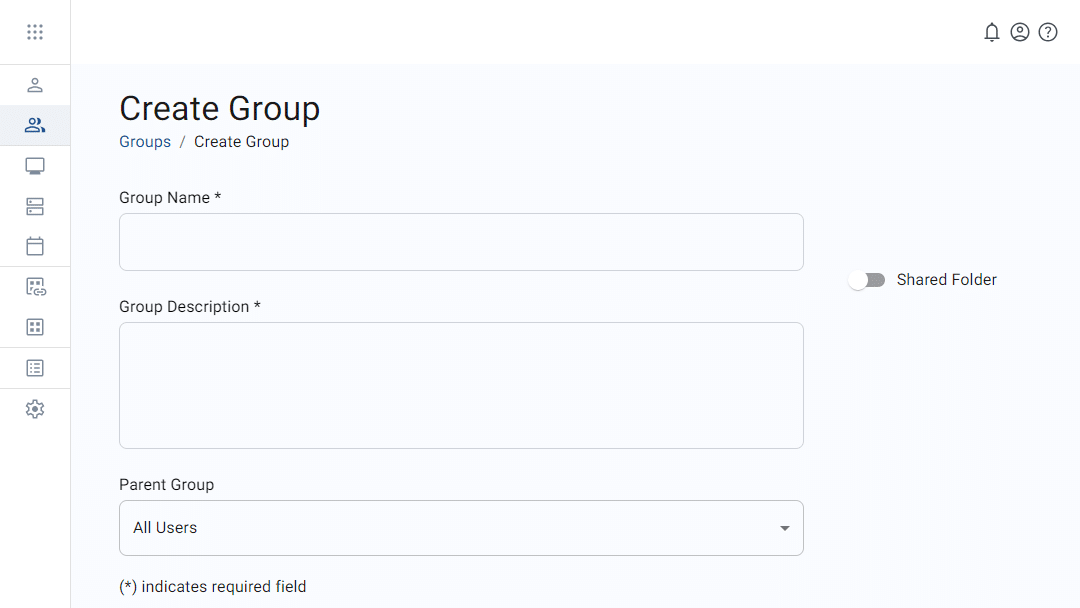Click the highlighted Groups icon in sidebar
This screenshot has height=608, width=1080.
point(35,125)
